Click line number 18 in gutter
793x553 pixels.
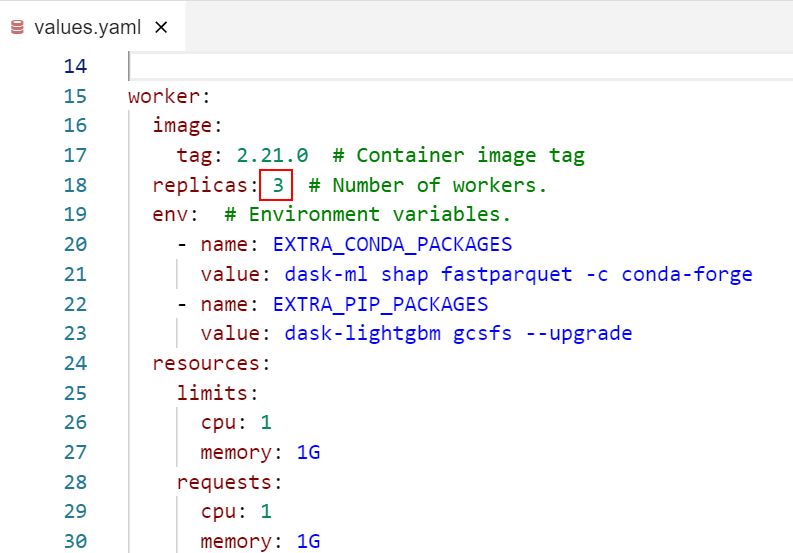[x=75, y=185]
